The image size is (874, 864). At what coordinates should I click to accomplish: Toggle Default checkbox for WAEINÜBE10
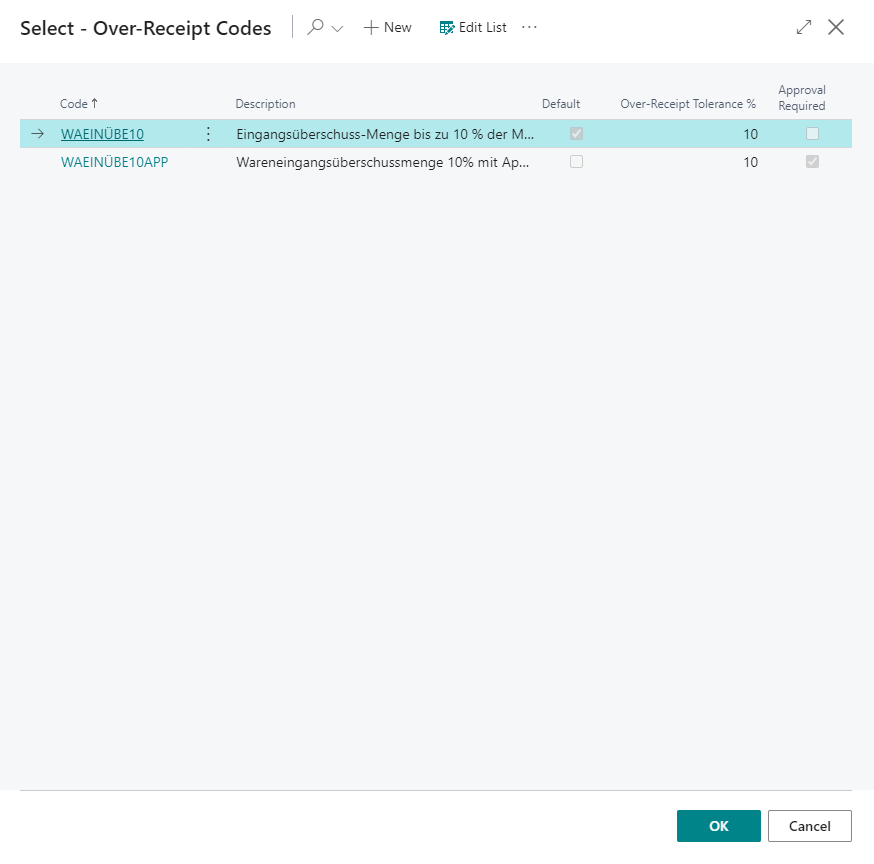coord(576,134)
